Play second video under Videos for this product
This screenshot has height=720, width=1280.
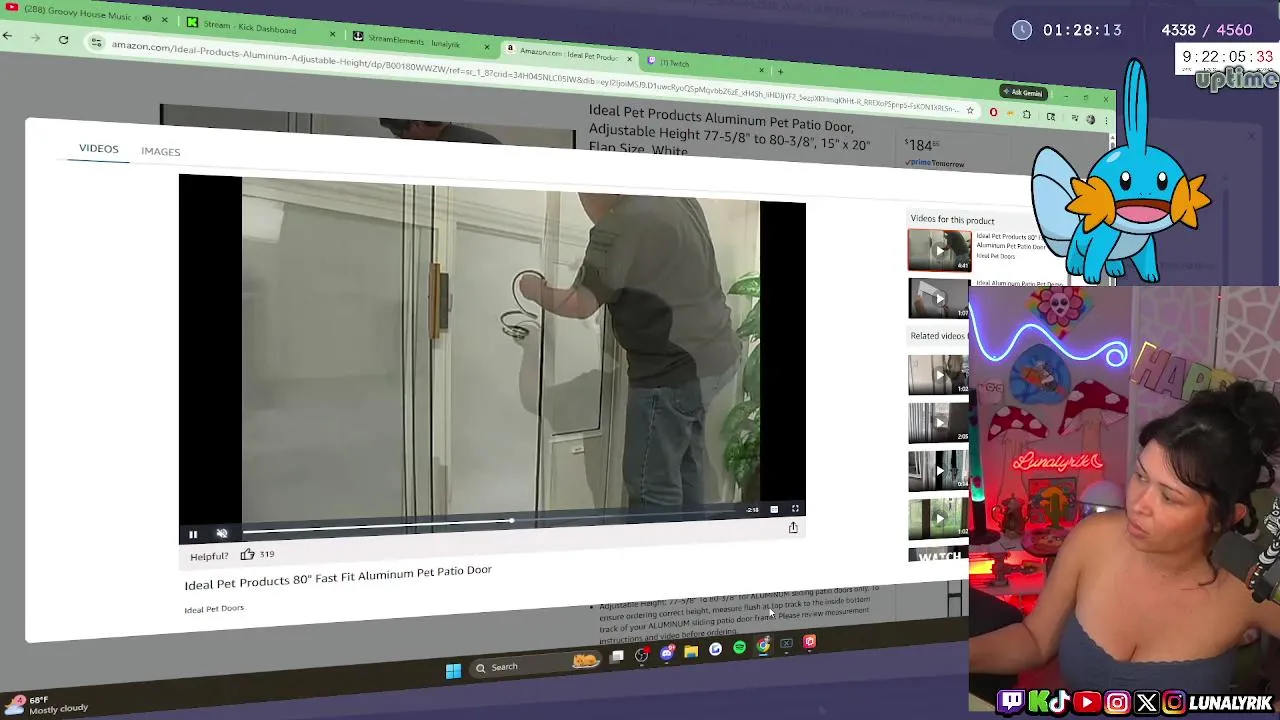pos(938,298)
